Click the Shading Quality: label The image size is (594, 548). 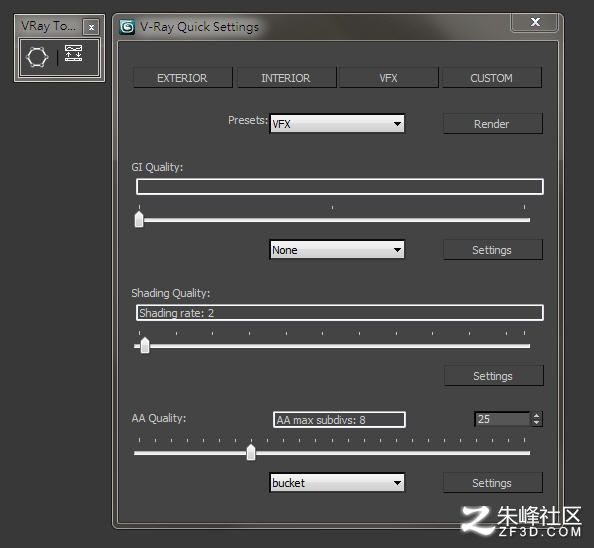click(170, 293)
